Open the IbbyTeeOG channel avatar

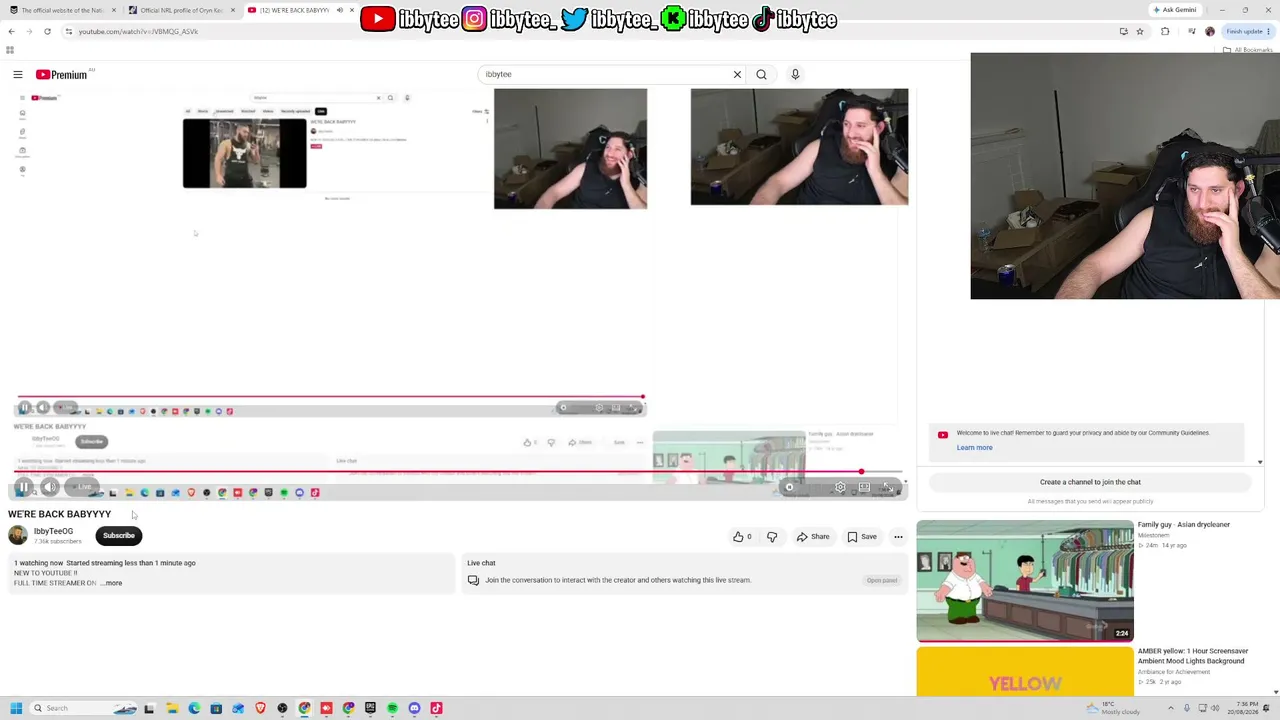click(x=18, y=536)
